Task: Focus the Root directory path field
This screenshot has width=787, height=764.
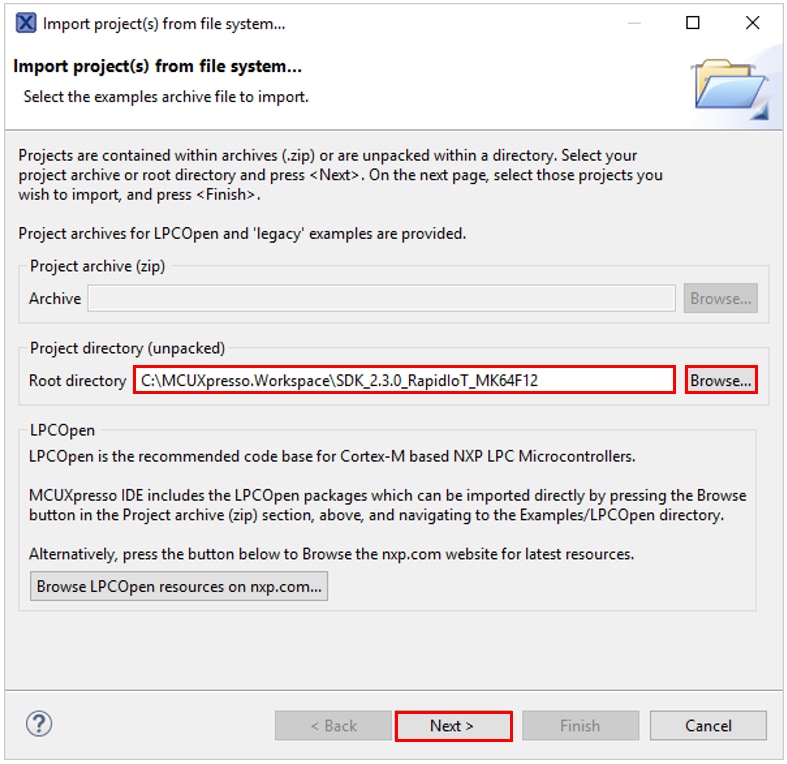Action: point(404,380)
